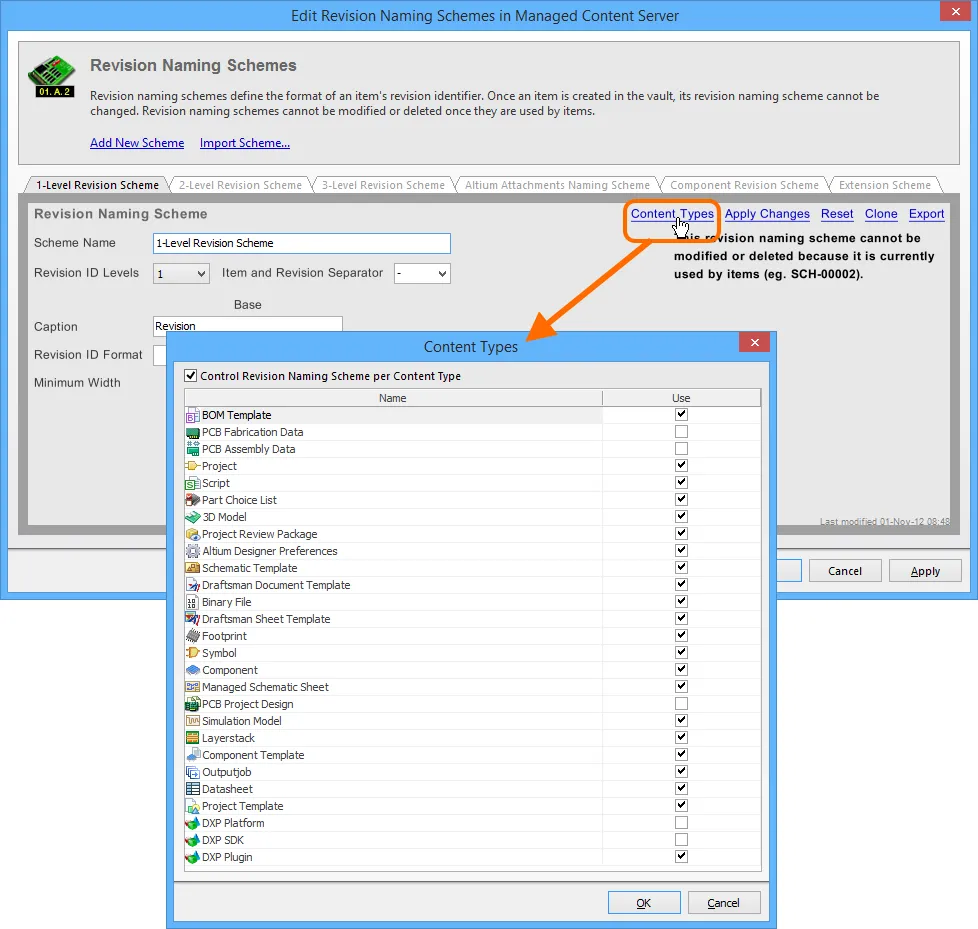
Task: Select the 1-Level Revision Scheme tab
Action: (97, 185)
